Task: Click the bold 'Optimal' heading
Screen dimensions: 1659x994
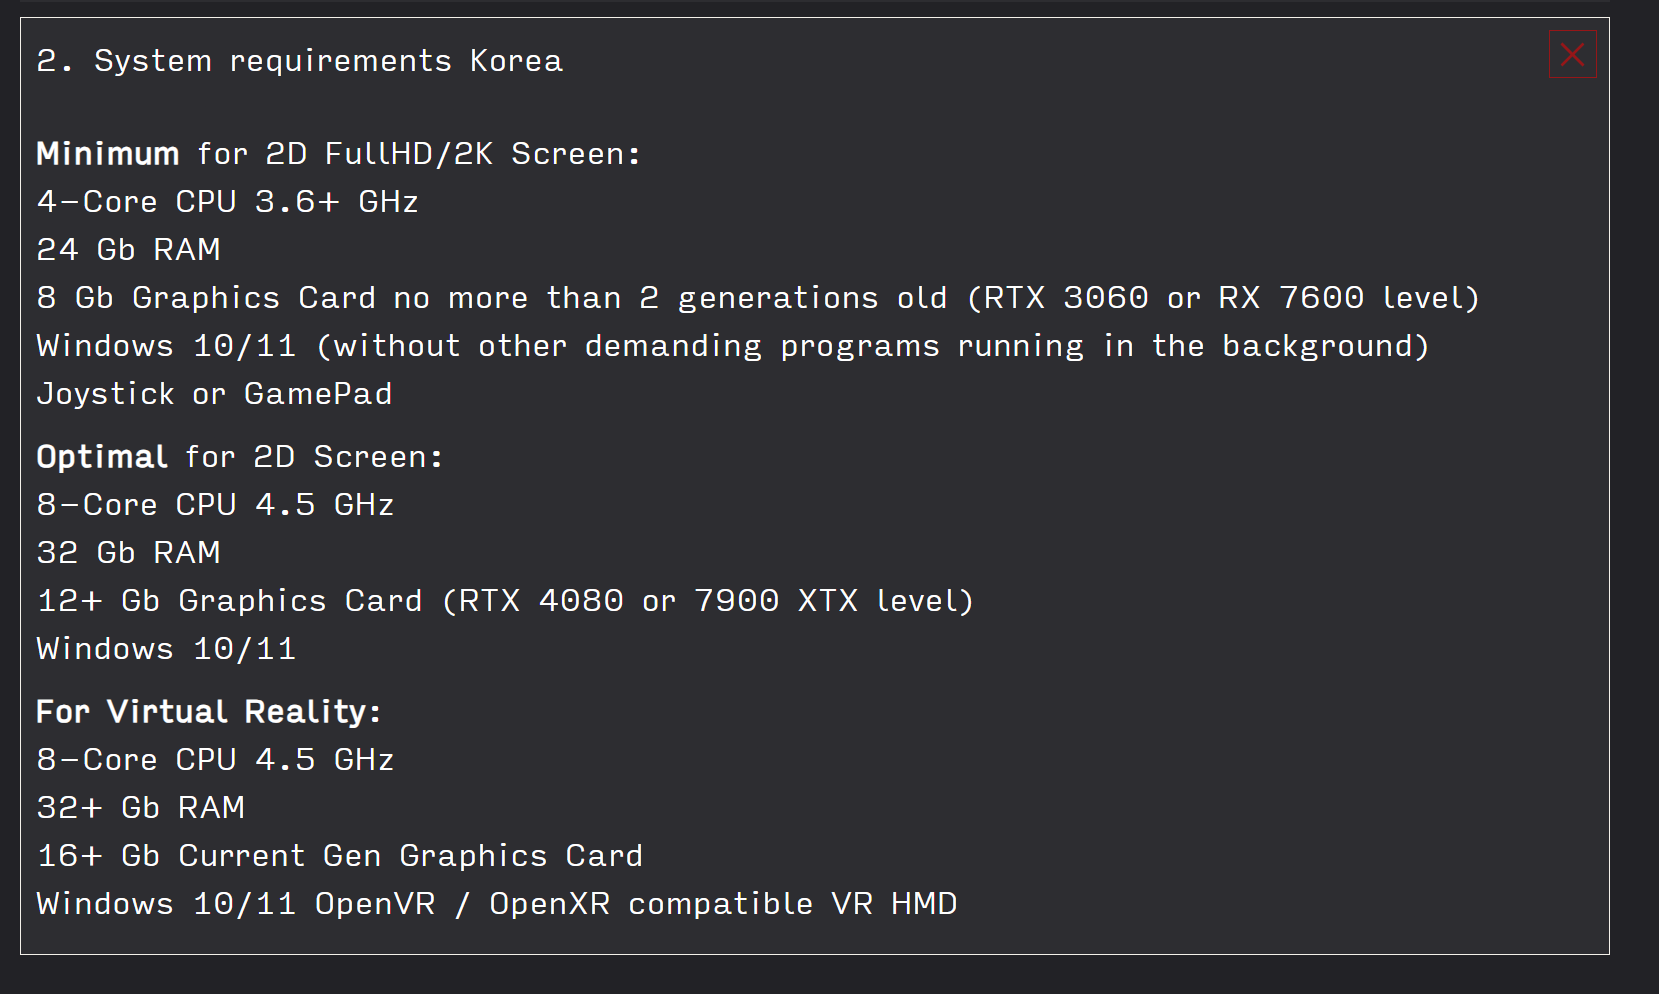Action: pyautogui.click(x=102, y=457)
